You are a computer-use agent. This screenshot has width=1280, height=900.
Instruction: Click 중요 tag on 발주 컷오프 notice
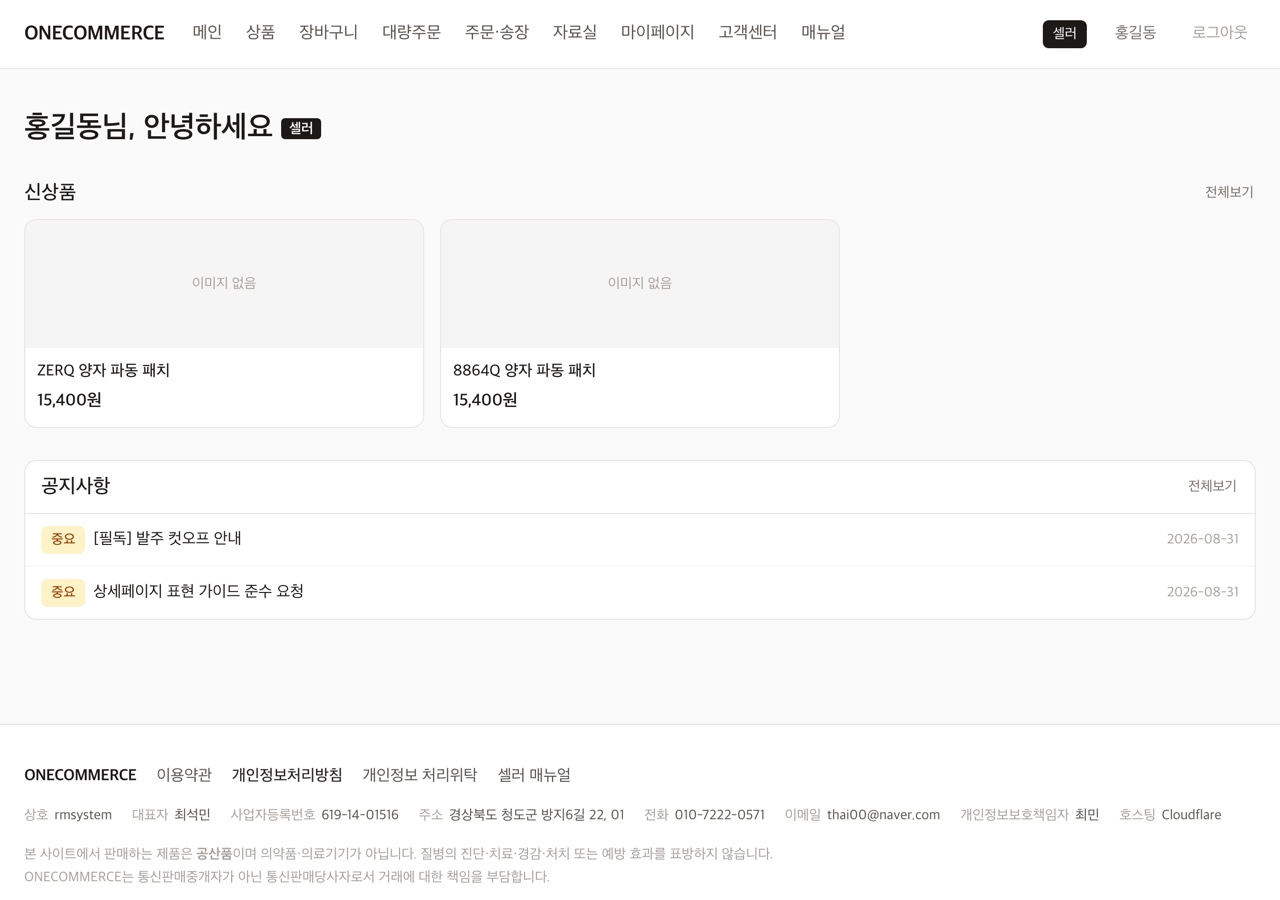(63, 539)
